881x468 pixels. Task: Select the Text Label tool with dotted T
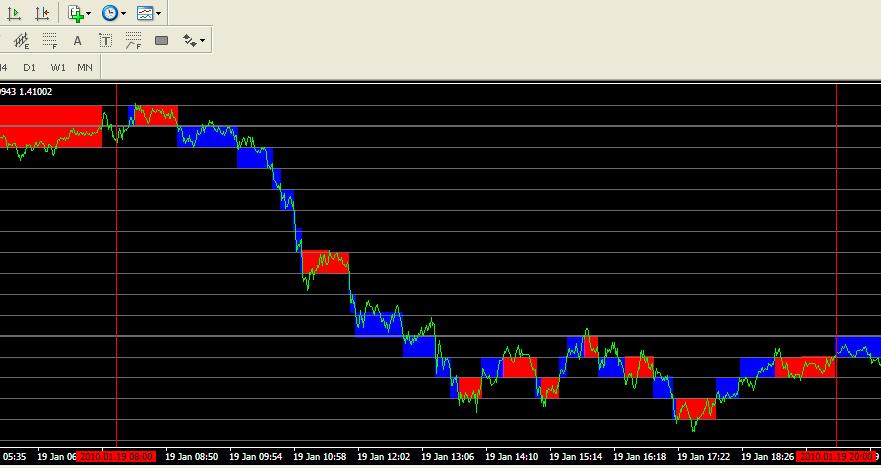click(105, 40)
